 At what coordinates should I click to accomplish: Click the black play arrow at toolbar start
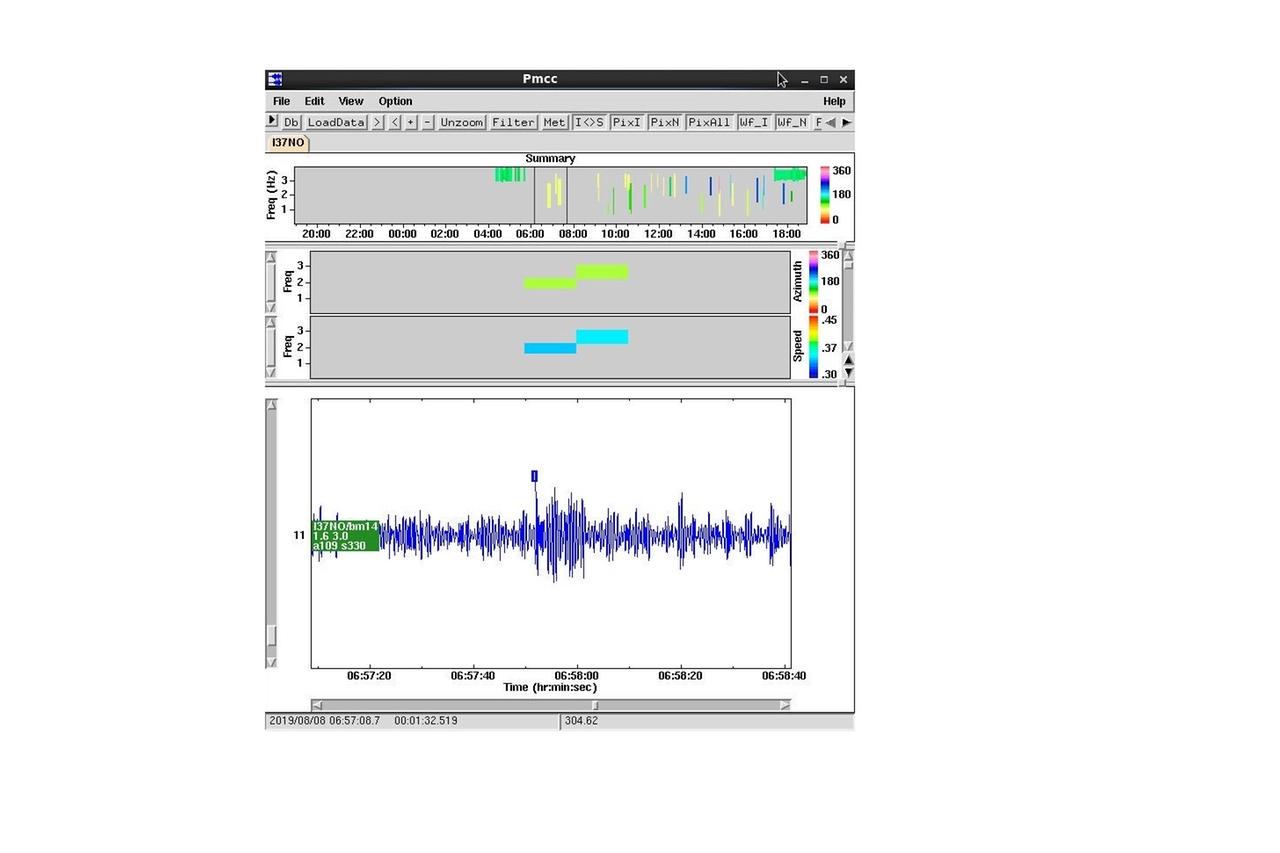tap(272, 121)
